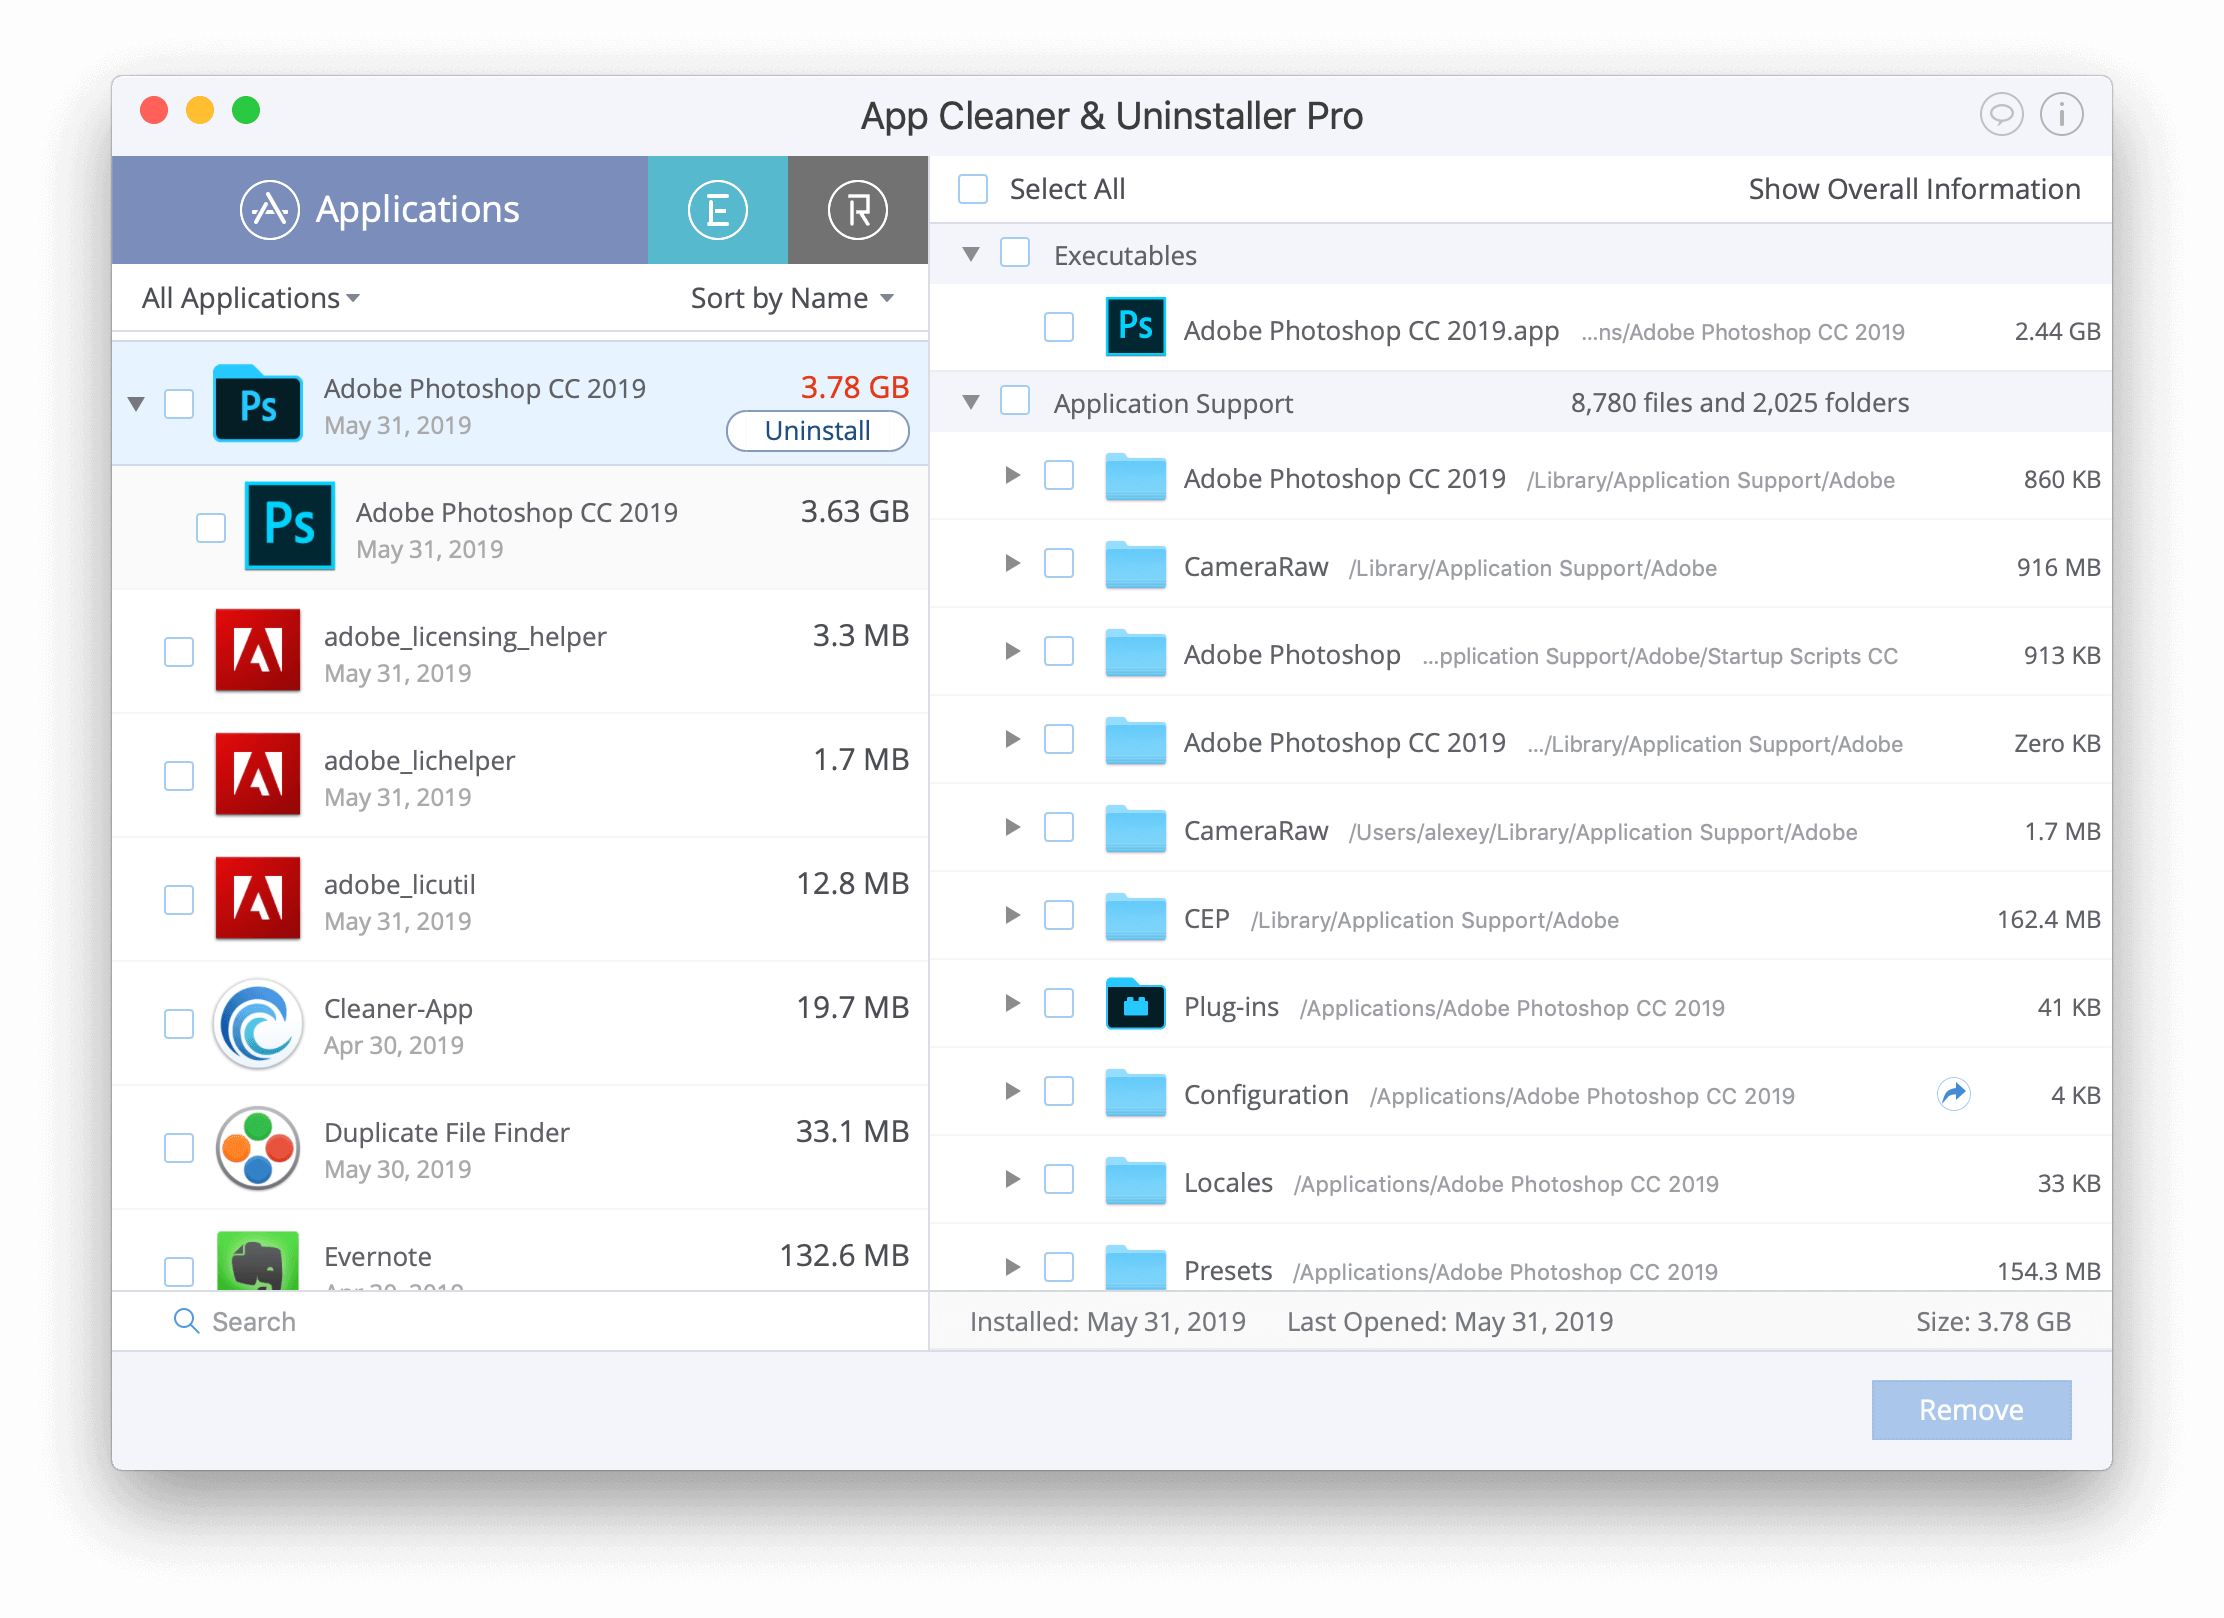Switch to the Remaining Files tab

pos(856,209)
